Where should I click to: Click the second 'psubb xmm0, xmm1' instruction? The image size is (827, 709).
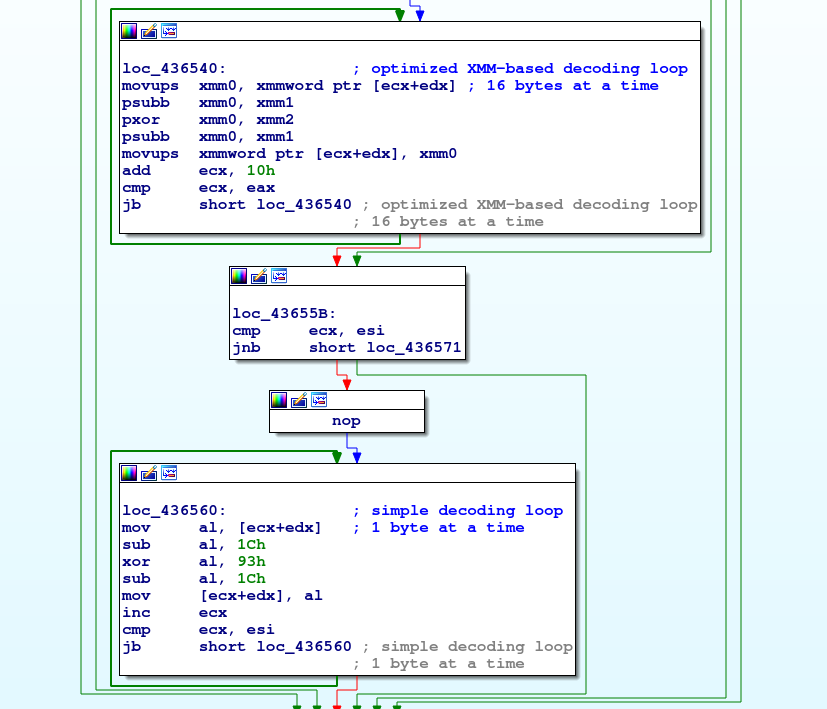point(208,137)
